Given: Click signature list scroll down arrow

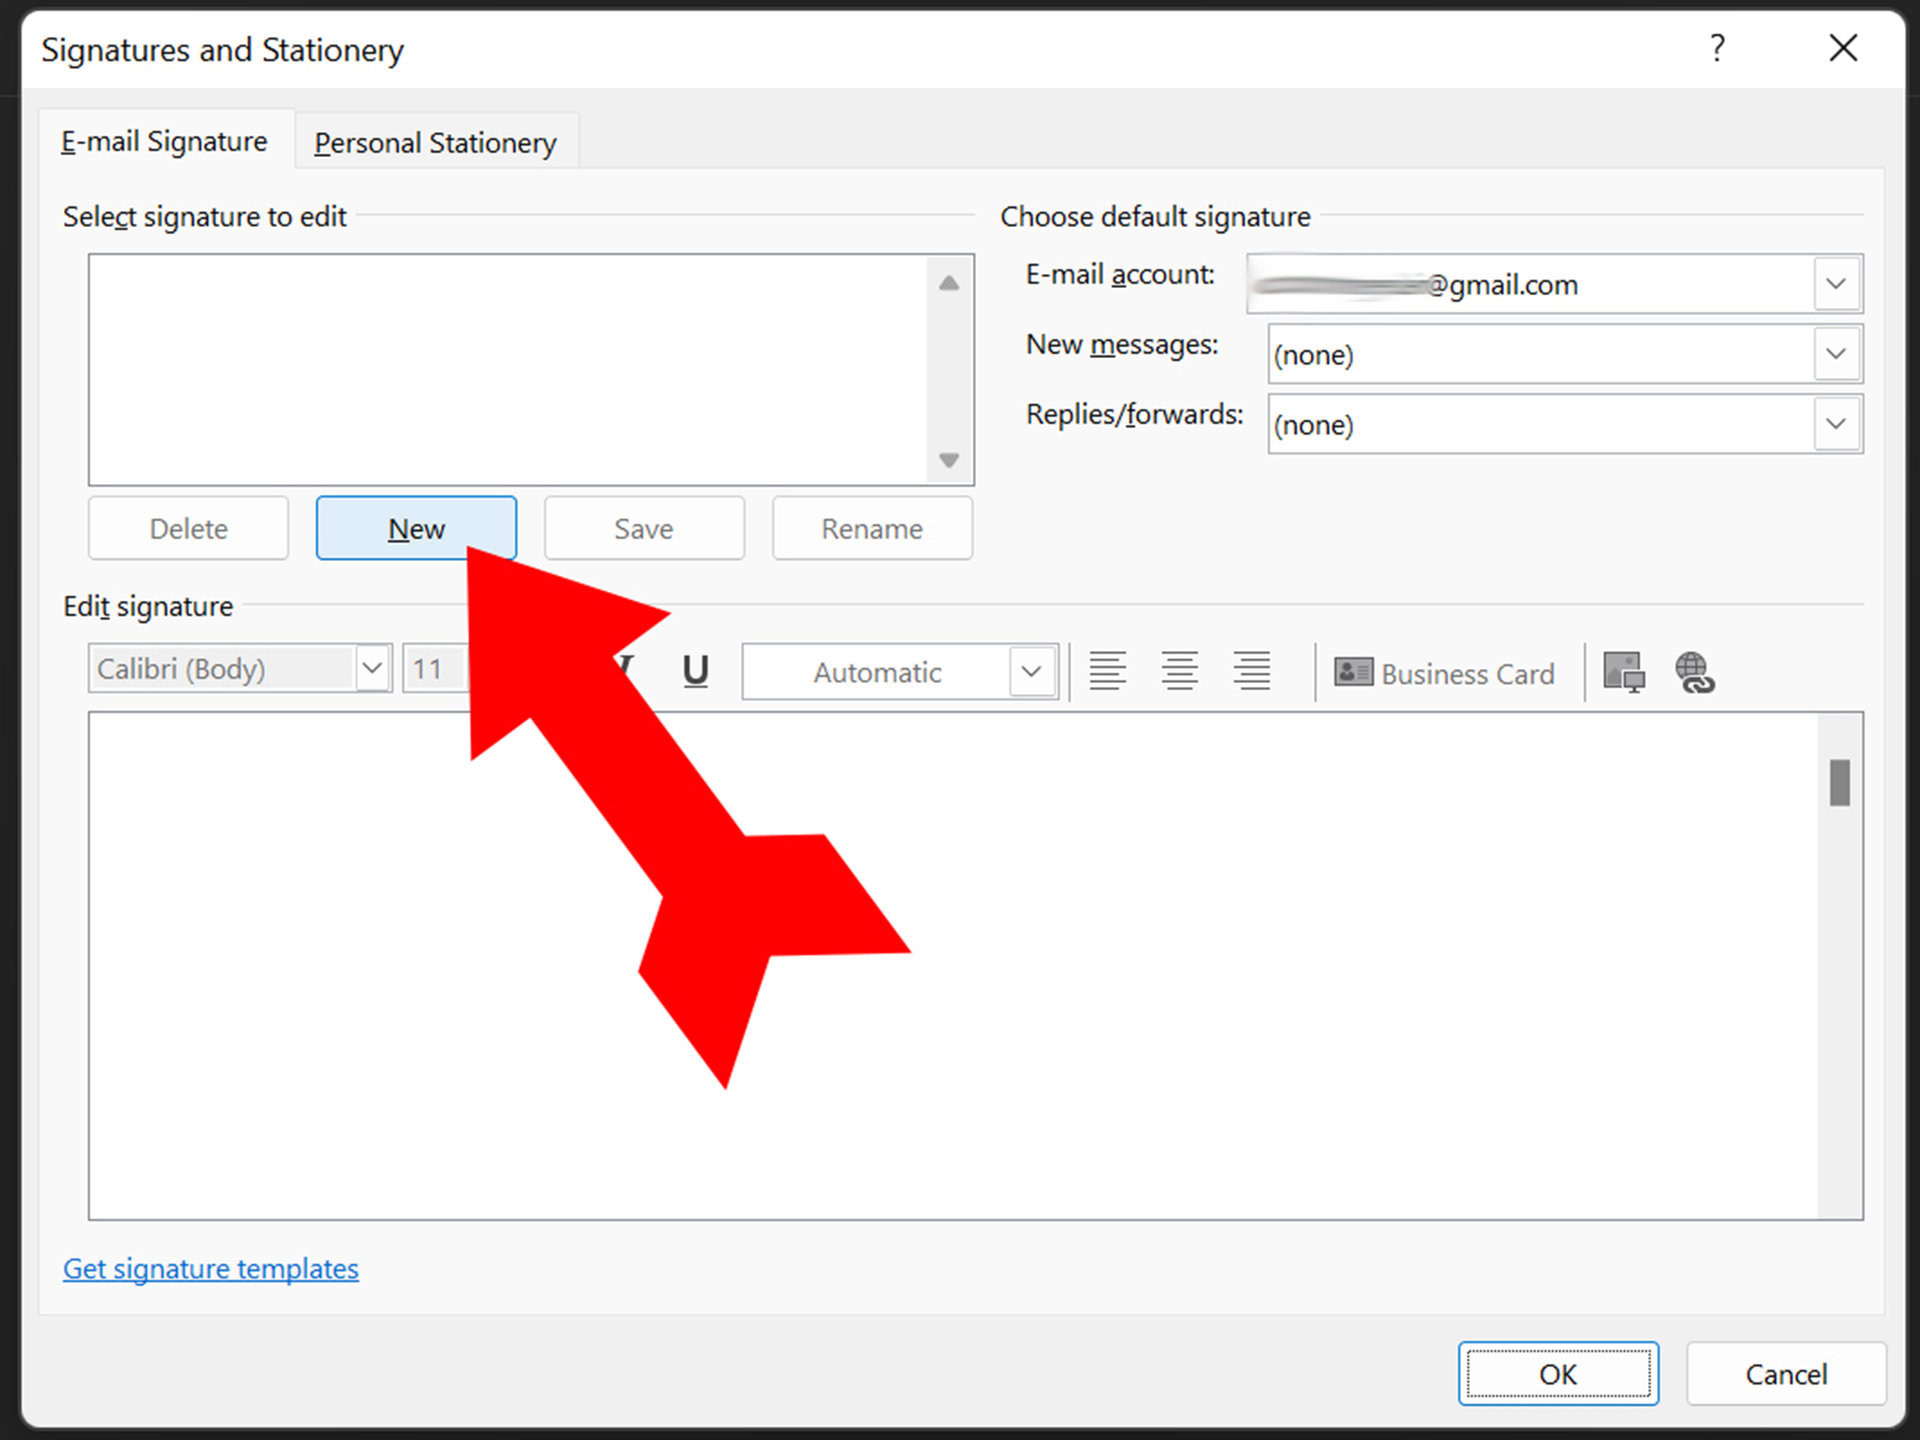Looking at the screenshot, I should 949,460.
